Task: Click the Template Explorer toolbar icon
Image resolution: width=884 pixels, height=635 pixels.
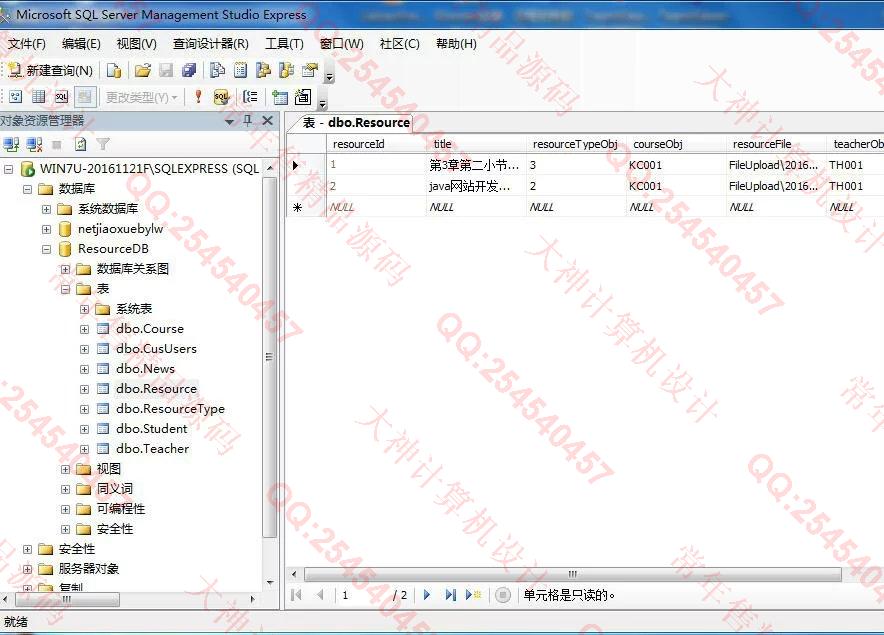Action: [x=286, y=70]
